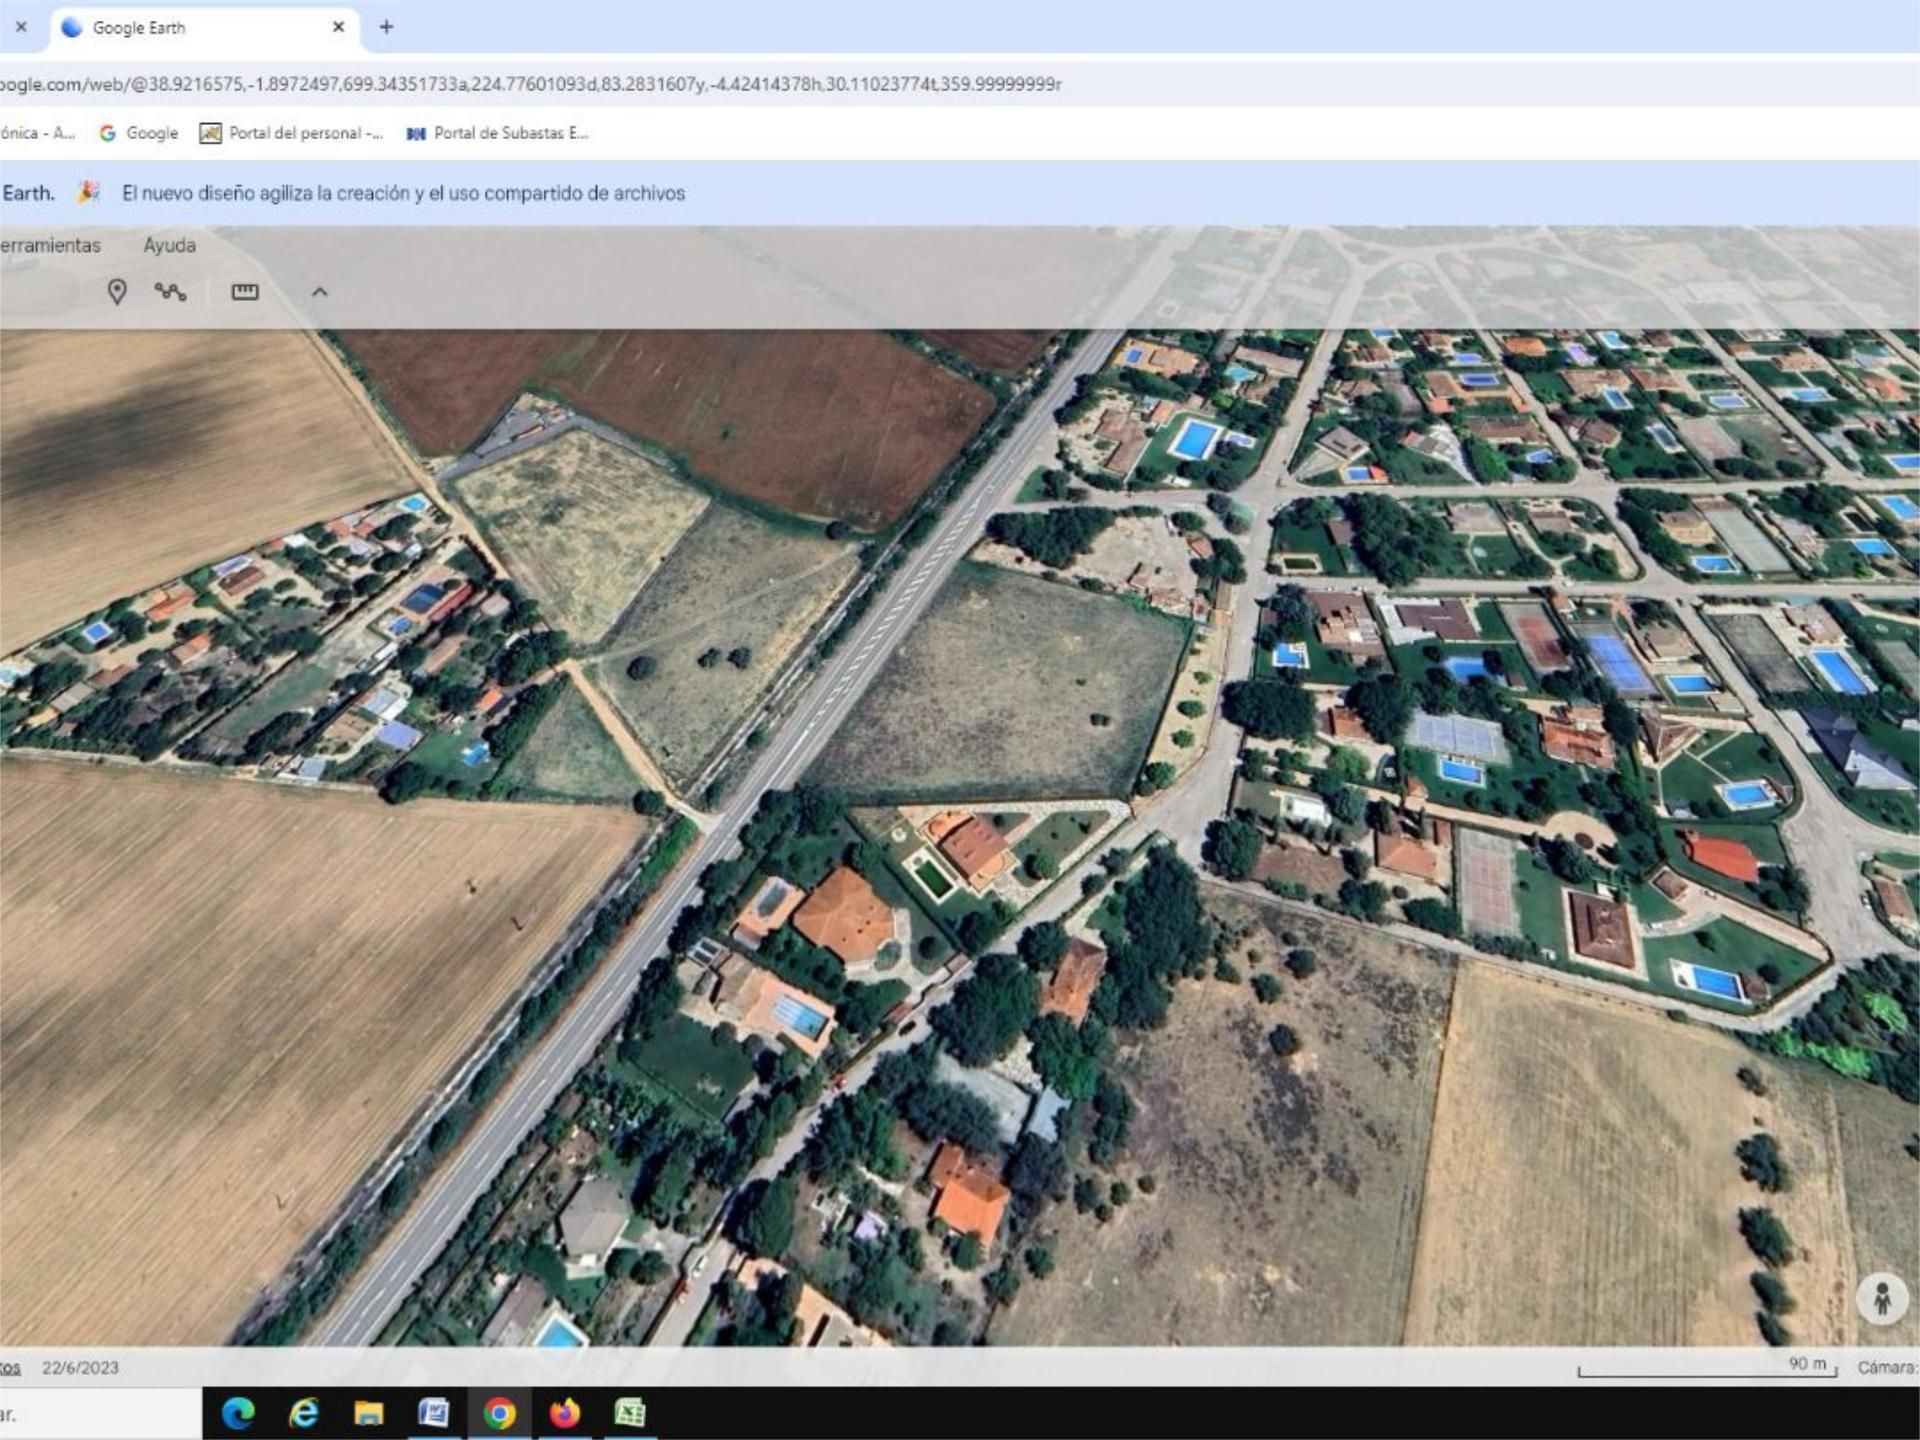Open the Portal del personal bookmark
The width and height of the screenshot is (1920, 1440).
[292, 133]
